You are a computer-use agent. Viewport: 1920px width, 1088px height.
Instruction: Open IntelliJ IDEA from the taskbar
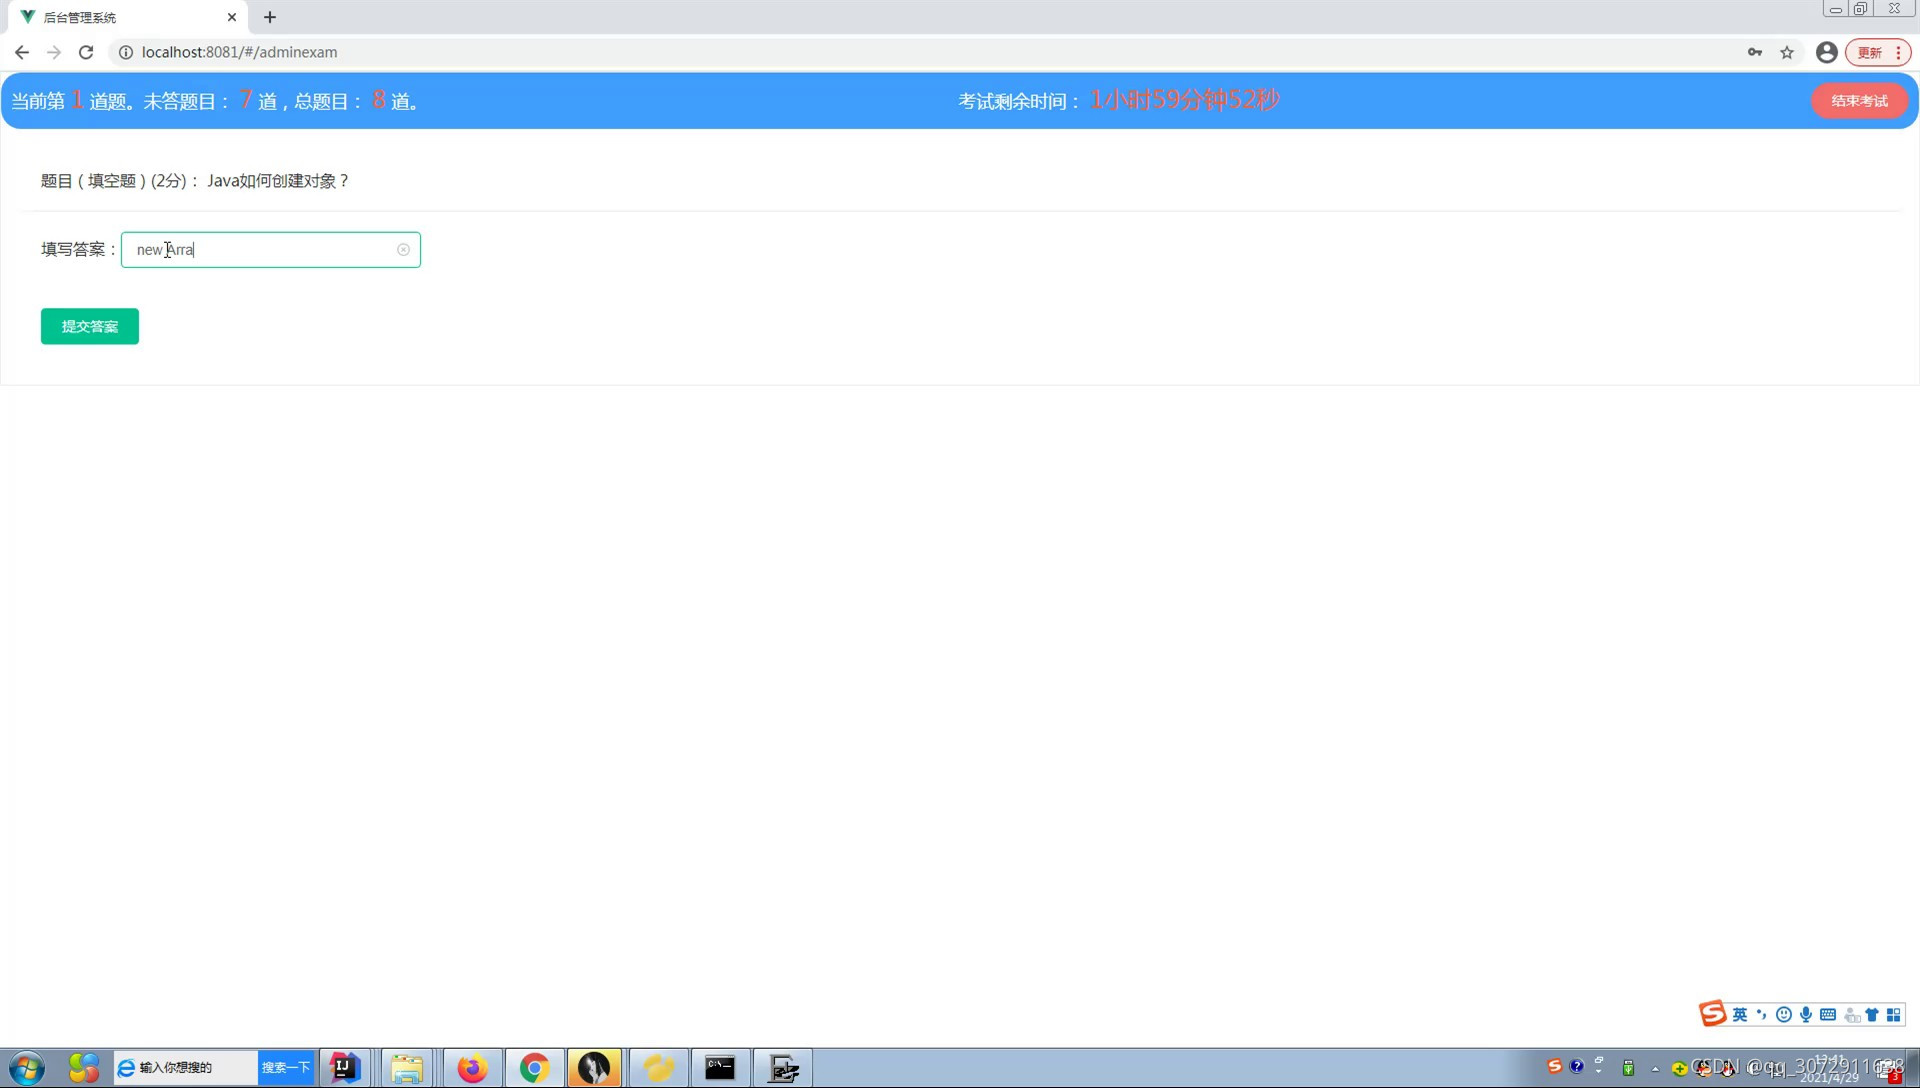pos(344,1068)
